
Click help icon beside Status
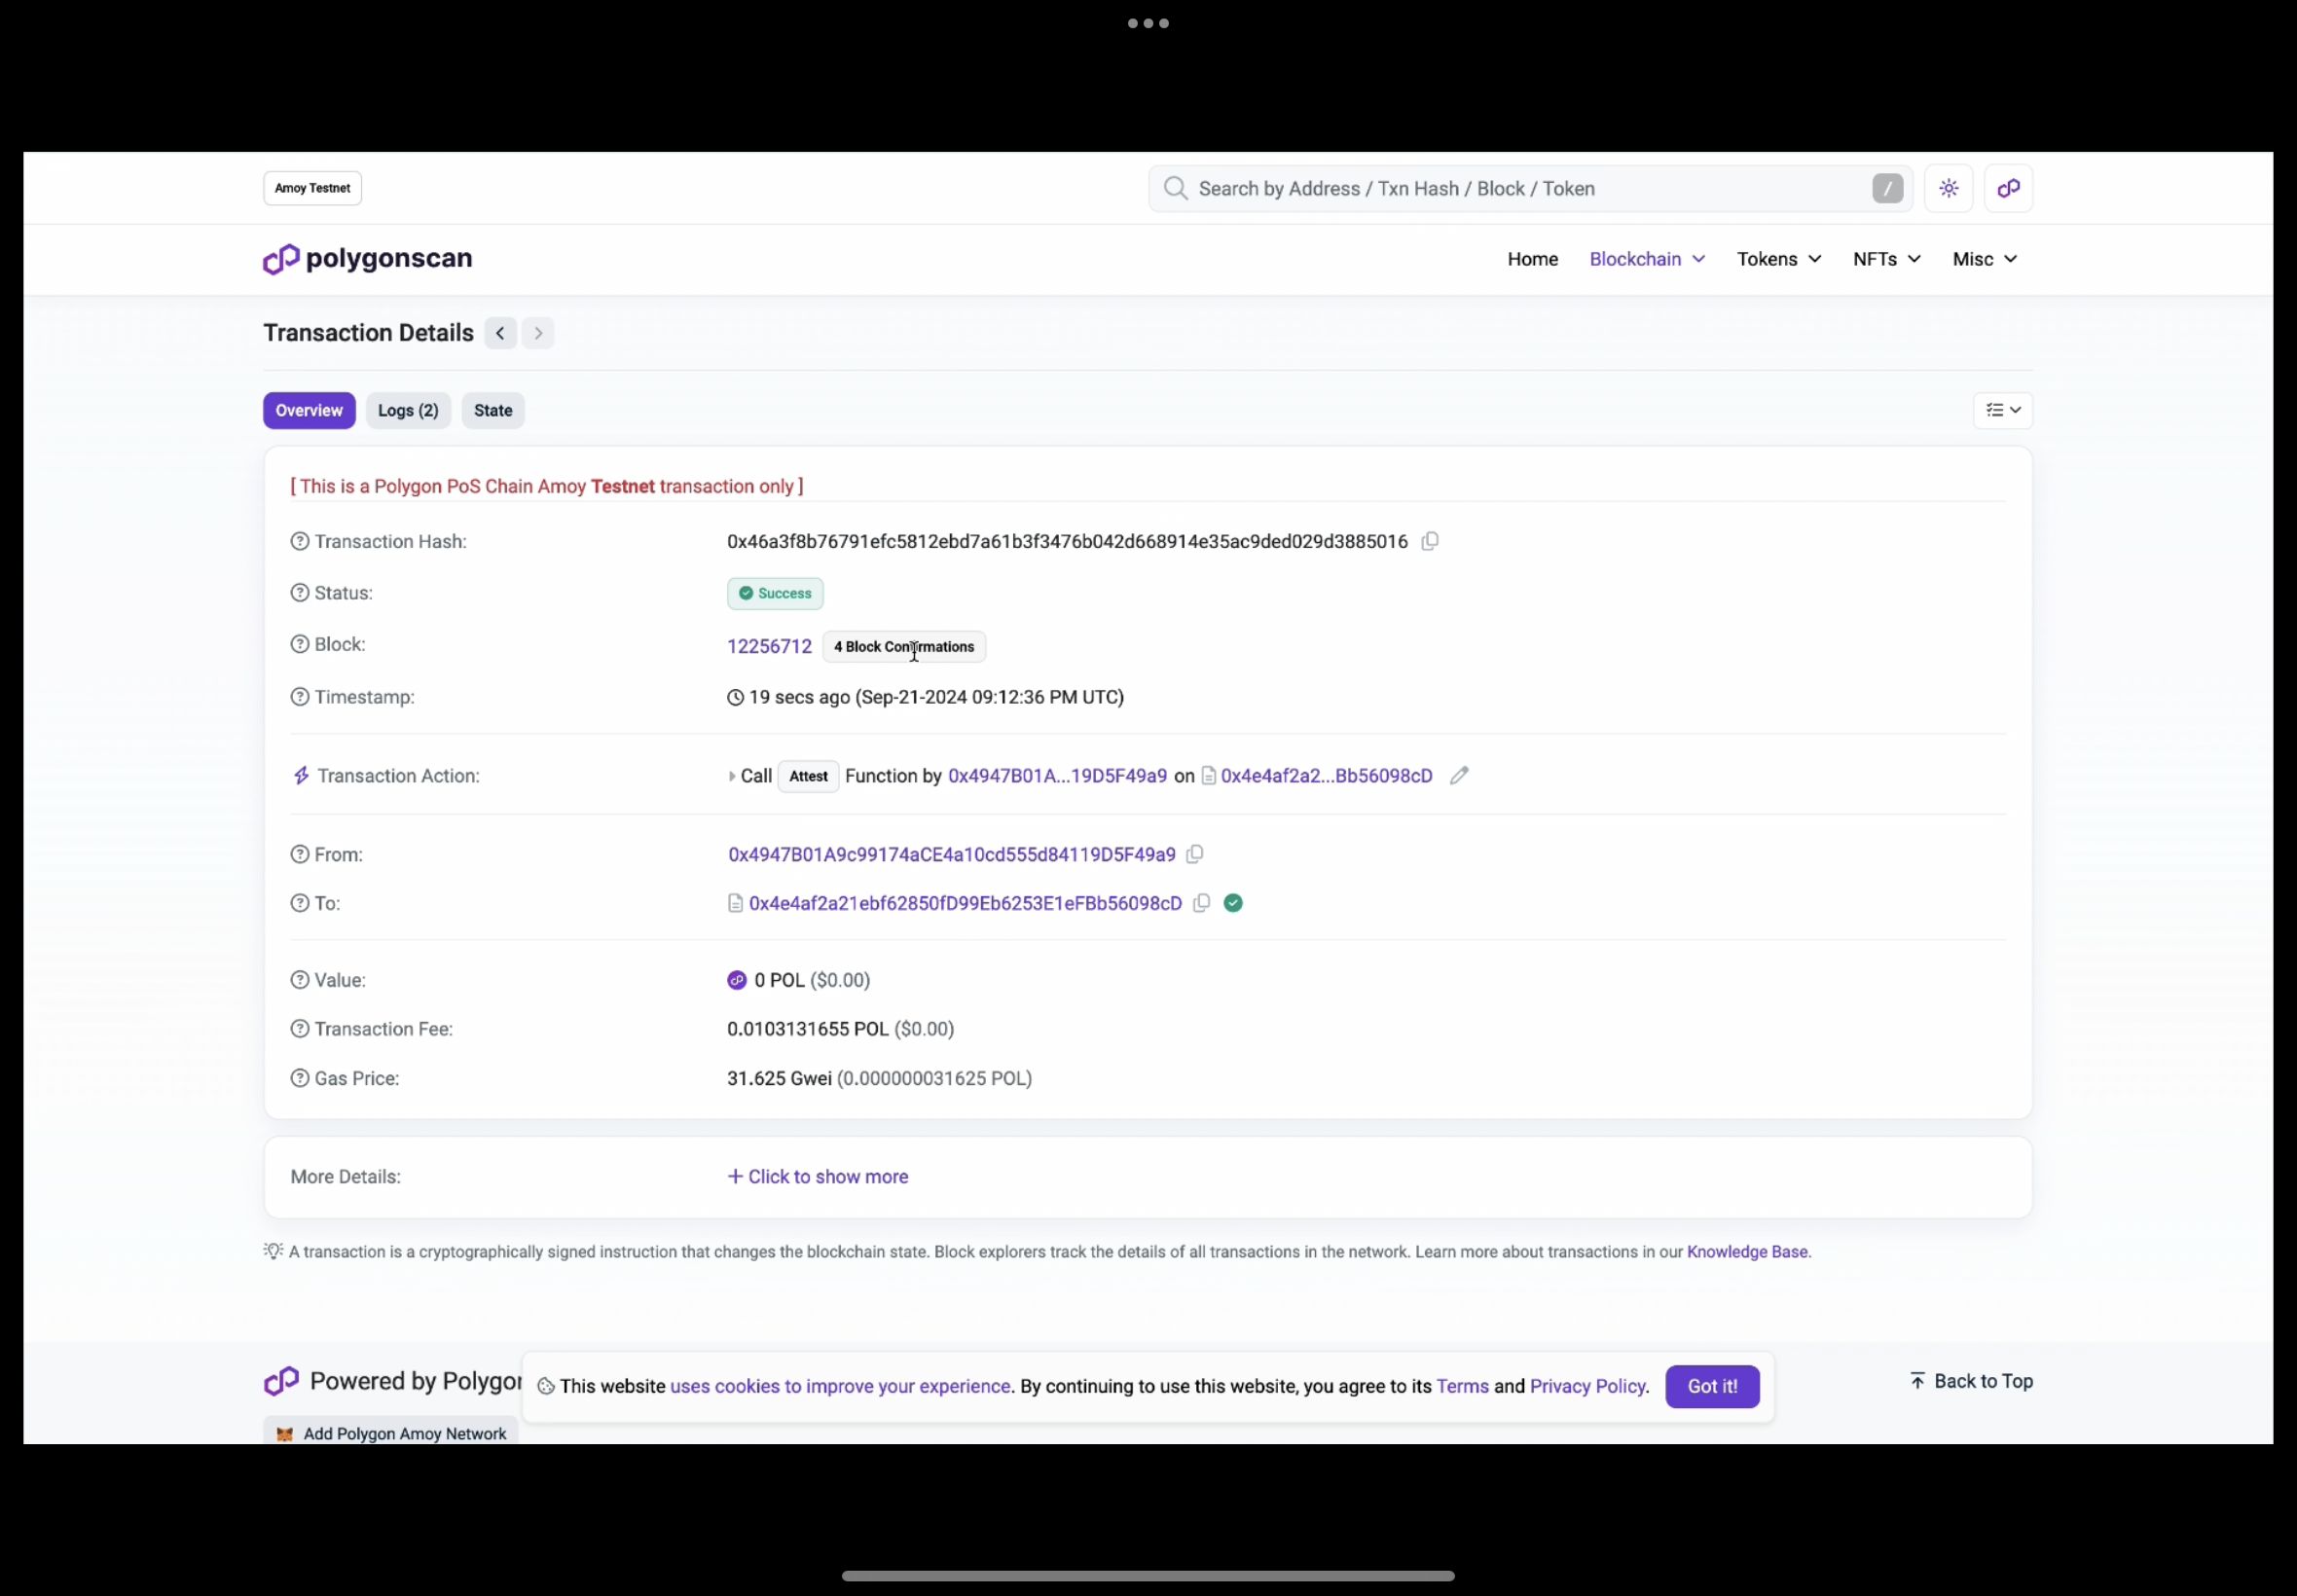299,593
